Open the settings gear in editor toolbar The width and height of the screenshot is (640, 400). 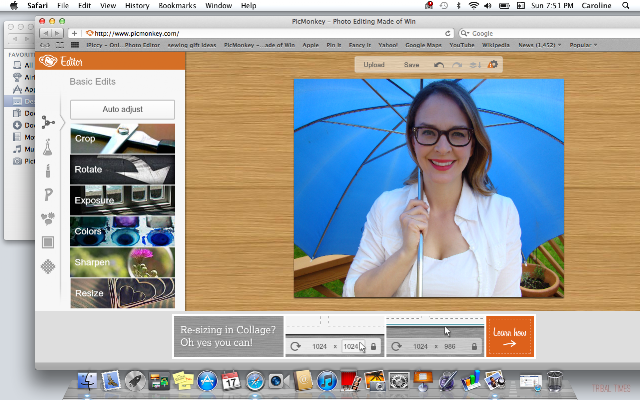pyautogui.click(x=493, y=64)
